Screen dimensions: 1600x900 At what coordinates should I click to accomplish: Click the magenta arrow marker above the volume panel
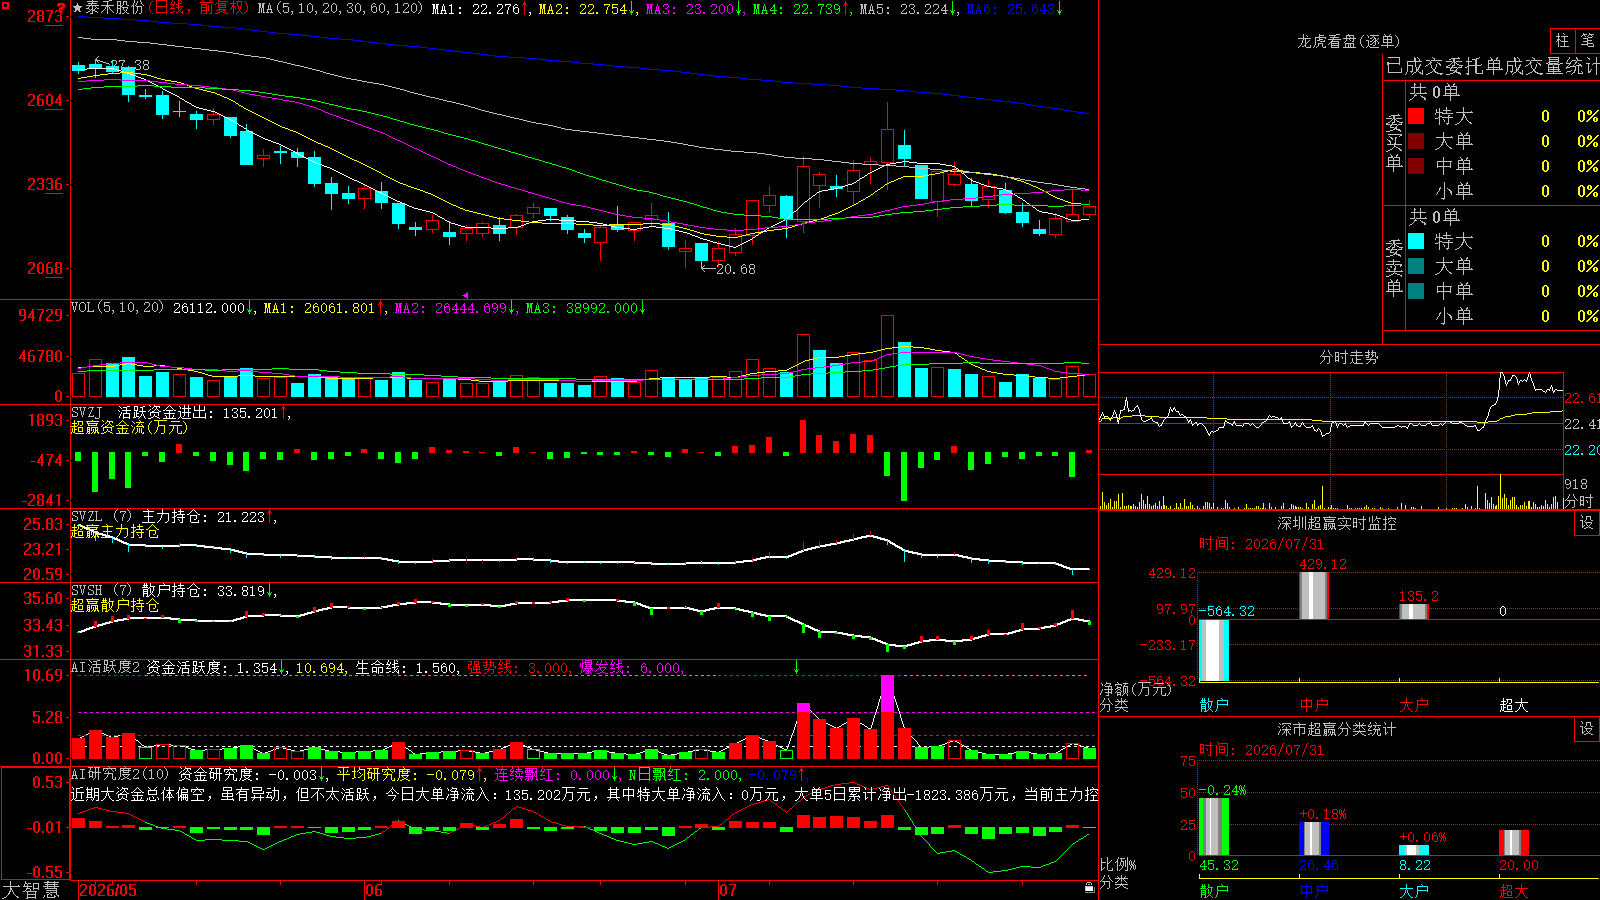tap(465, 295)
